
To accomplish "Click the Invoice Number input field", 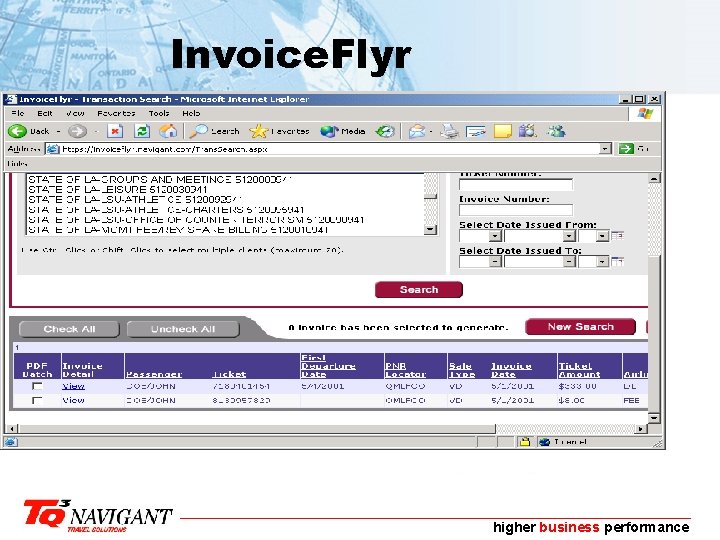I will pyautogui.click(x=516, y=210).
